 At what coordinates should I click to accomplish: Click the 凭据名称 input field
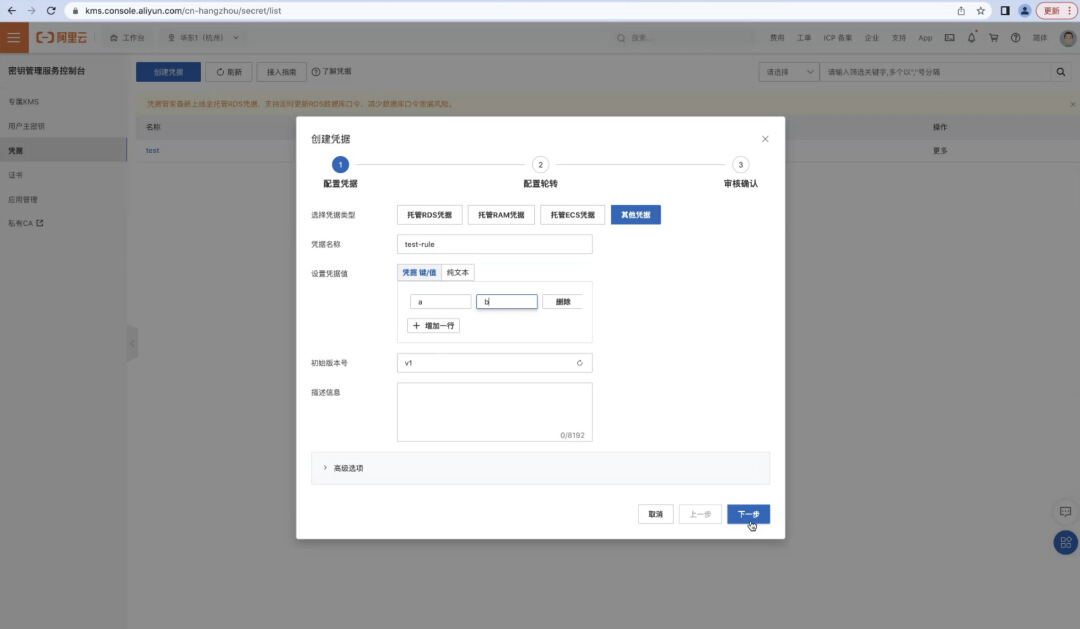click(x=495, y=244)
